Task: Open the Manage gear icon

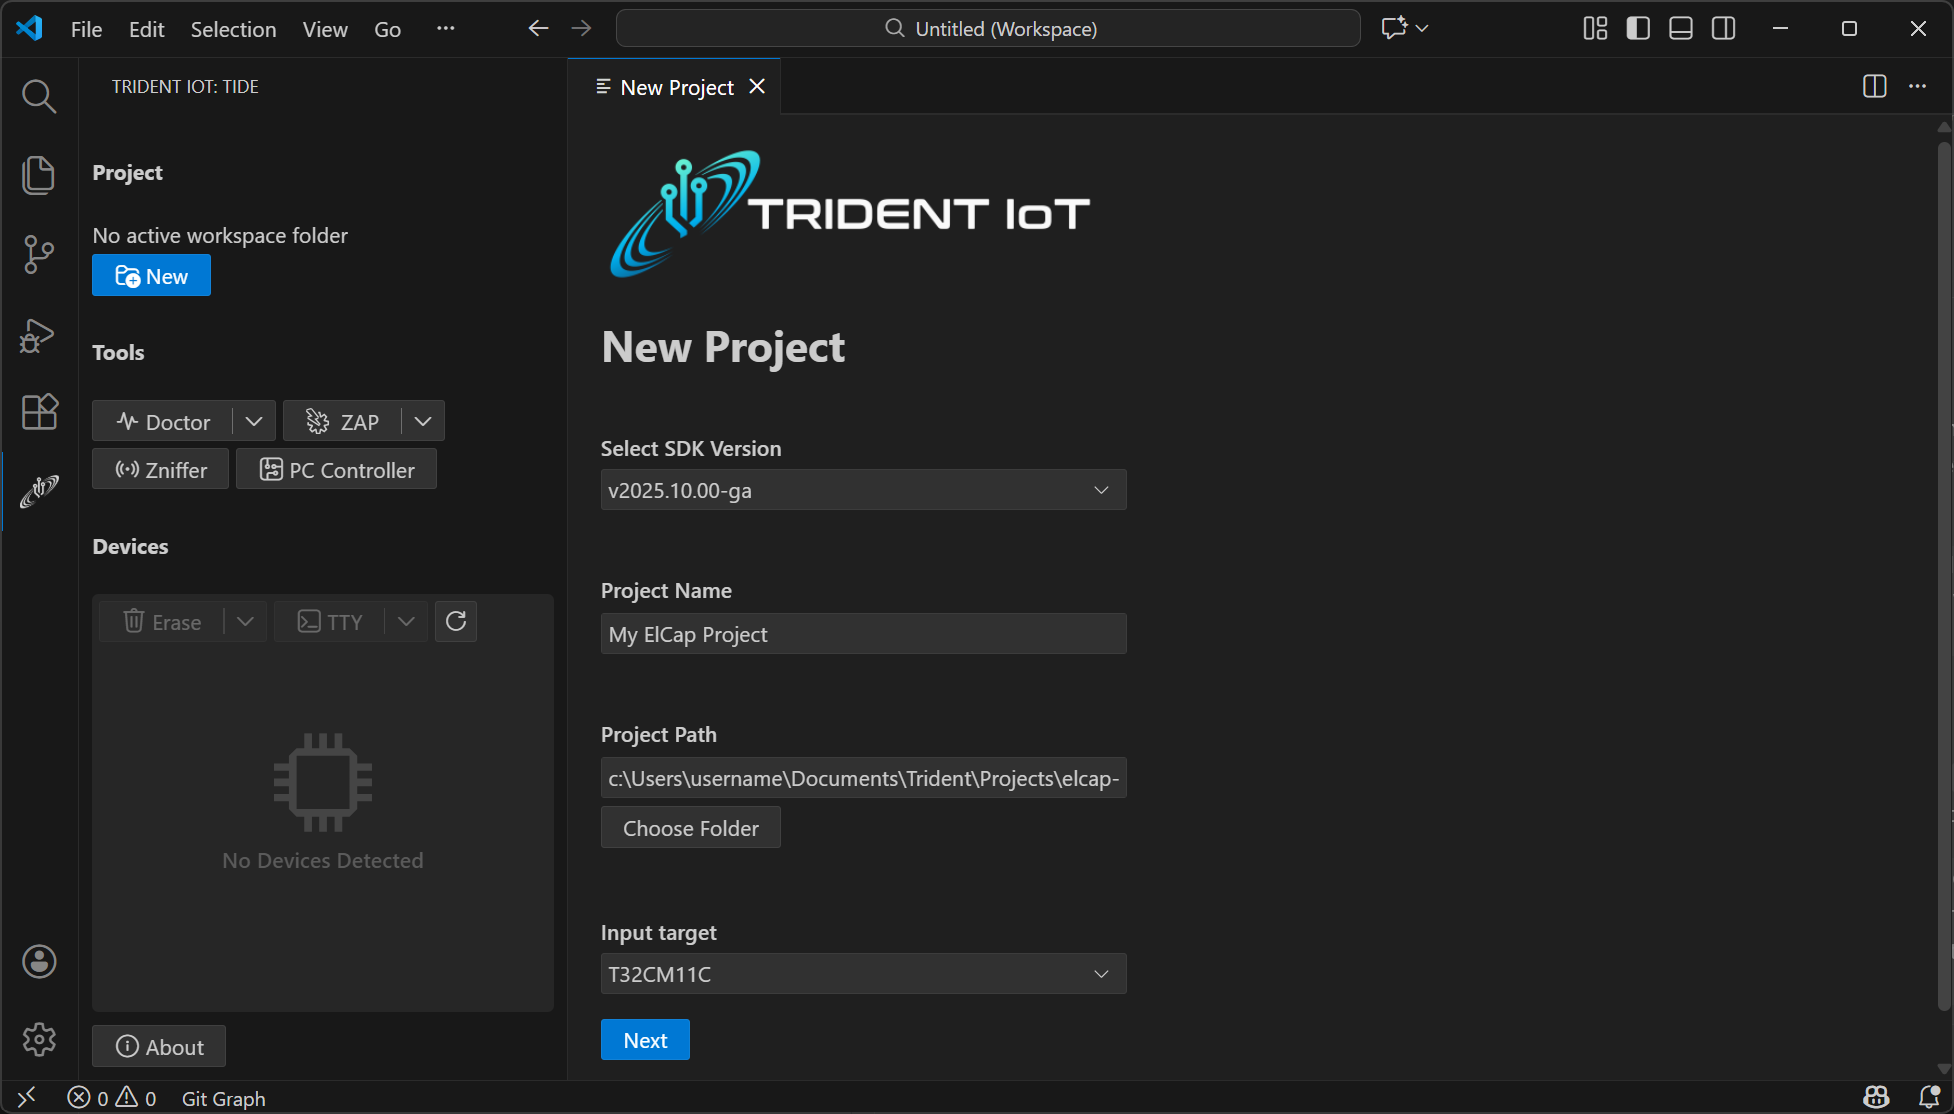Action: click(39, 1040)
